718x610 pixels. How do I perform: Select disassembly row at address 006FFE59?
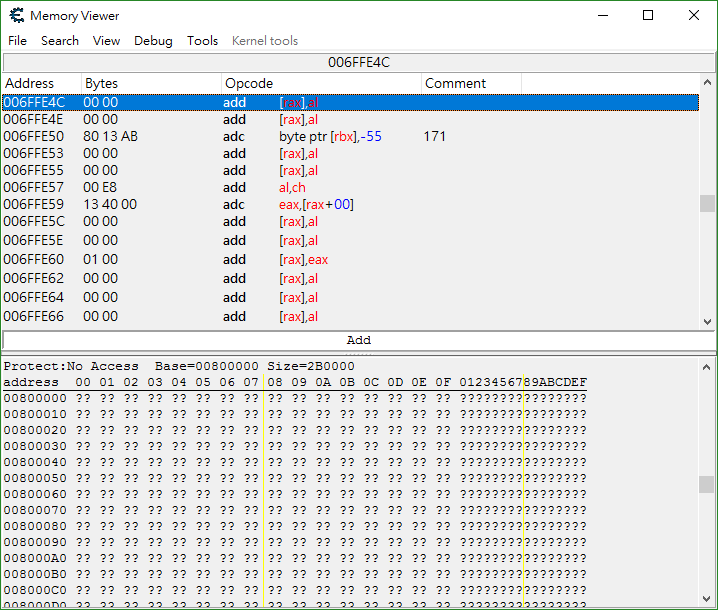[x=350, y=204]
